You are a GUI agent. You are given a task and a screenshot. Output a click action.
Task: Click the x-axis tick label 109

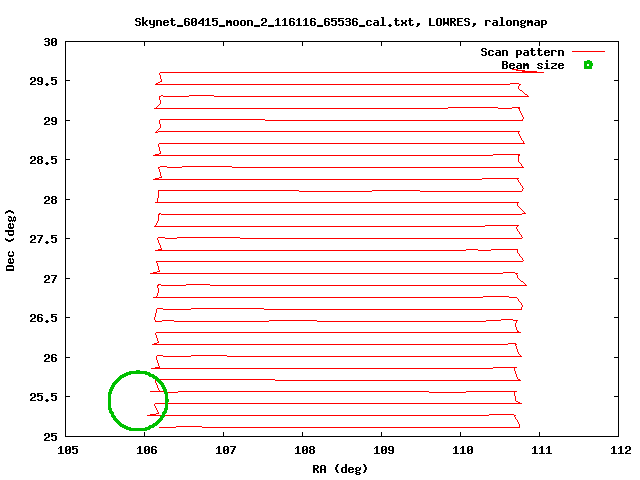tap(384, 450)
